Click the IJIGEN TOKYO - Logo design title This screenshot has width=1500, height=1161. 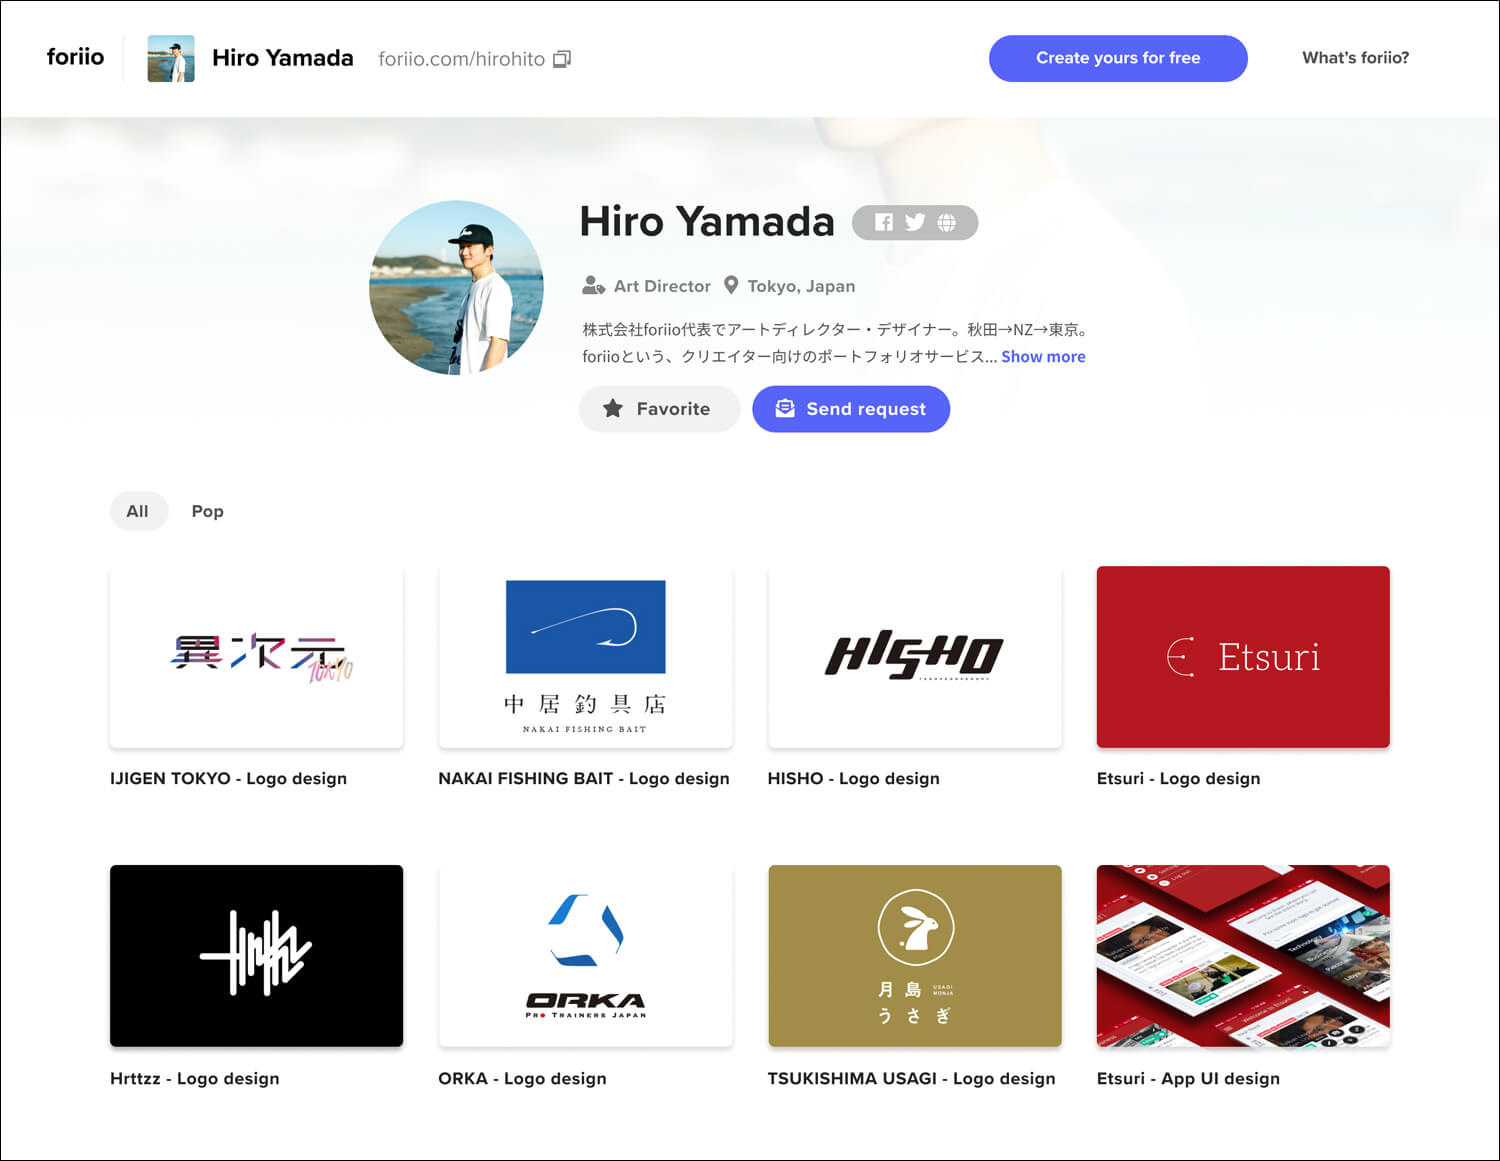pyautogui.click(x=228, y=779)
